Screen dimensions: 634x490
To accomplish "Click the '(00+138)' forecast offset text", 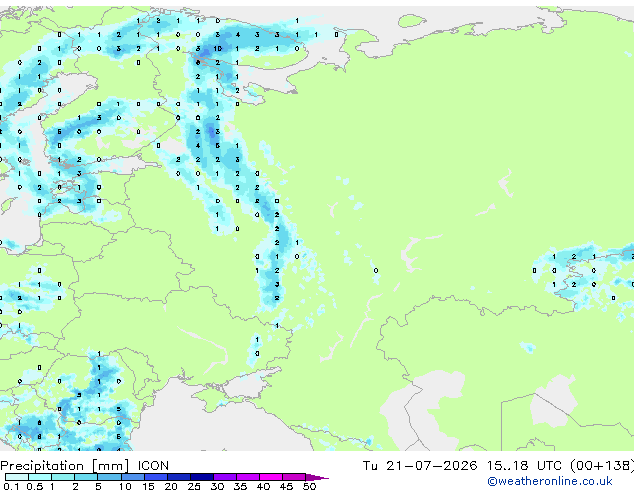I will (x=602, y=466).
